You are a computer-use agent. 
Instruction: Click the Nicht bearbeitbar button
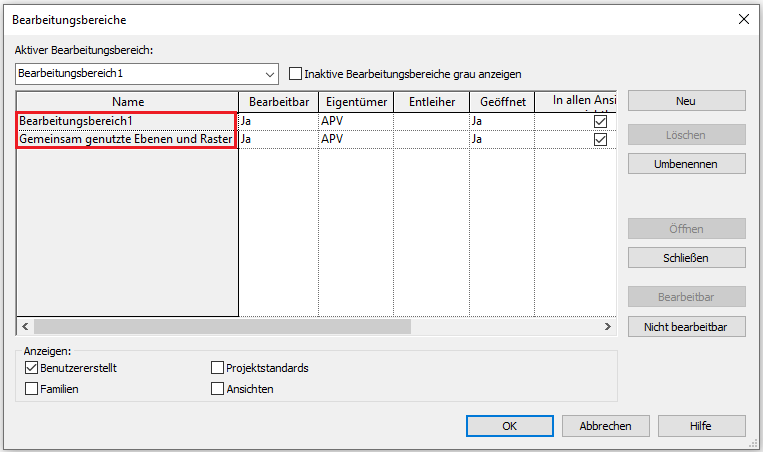coord(686,326)
